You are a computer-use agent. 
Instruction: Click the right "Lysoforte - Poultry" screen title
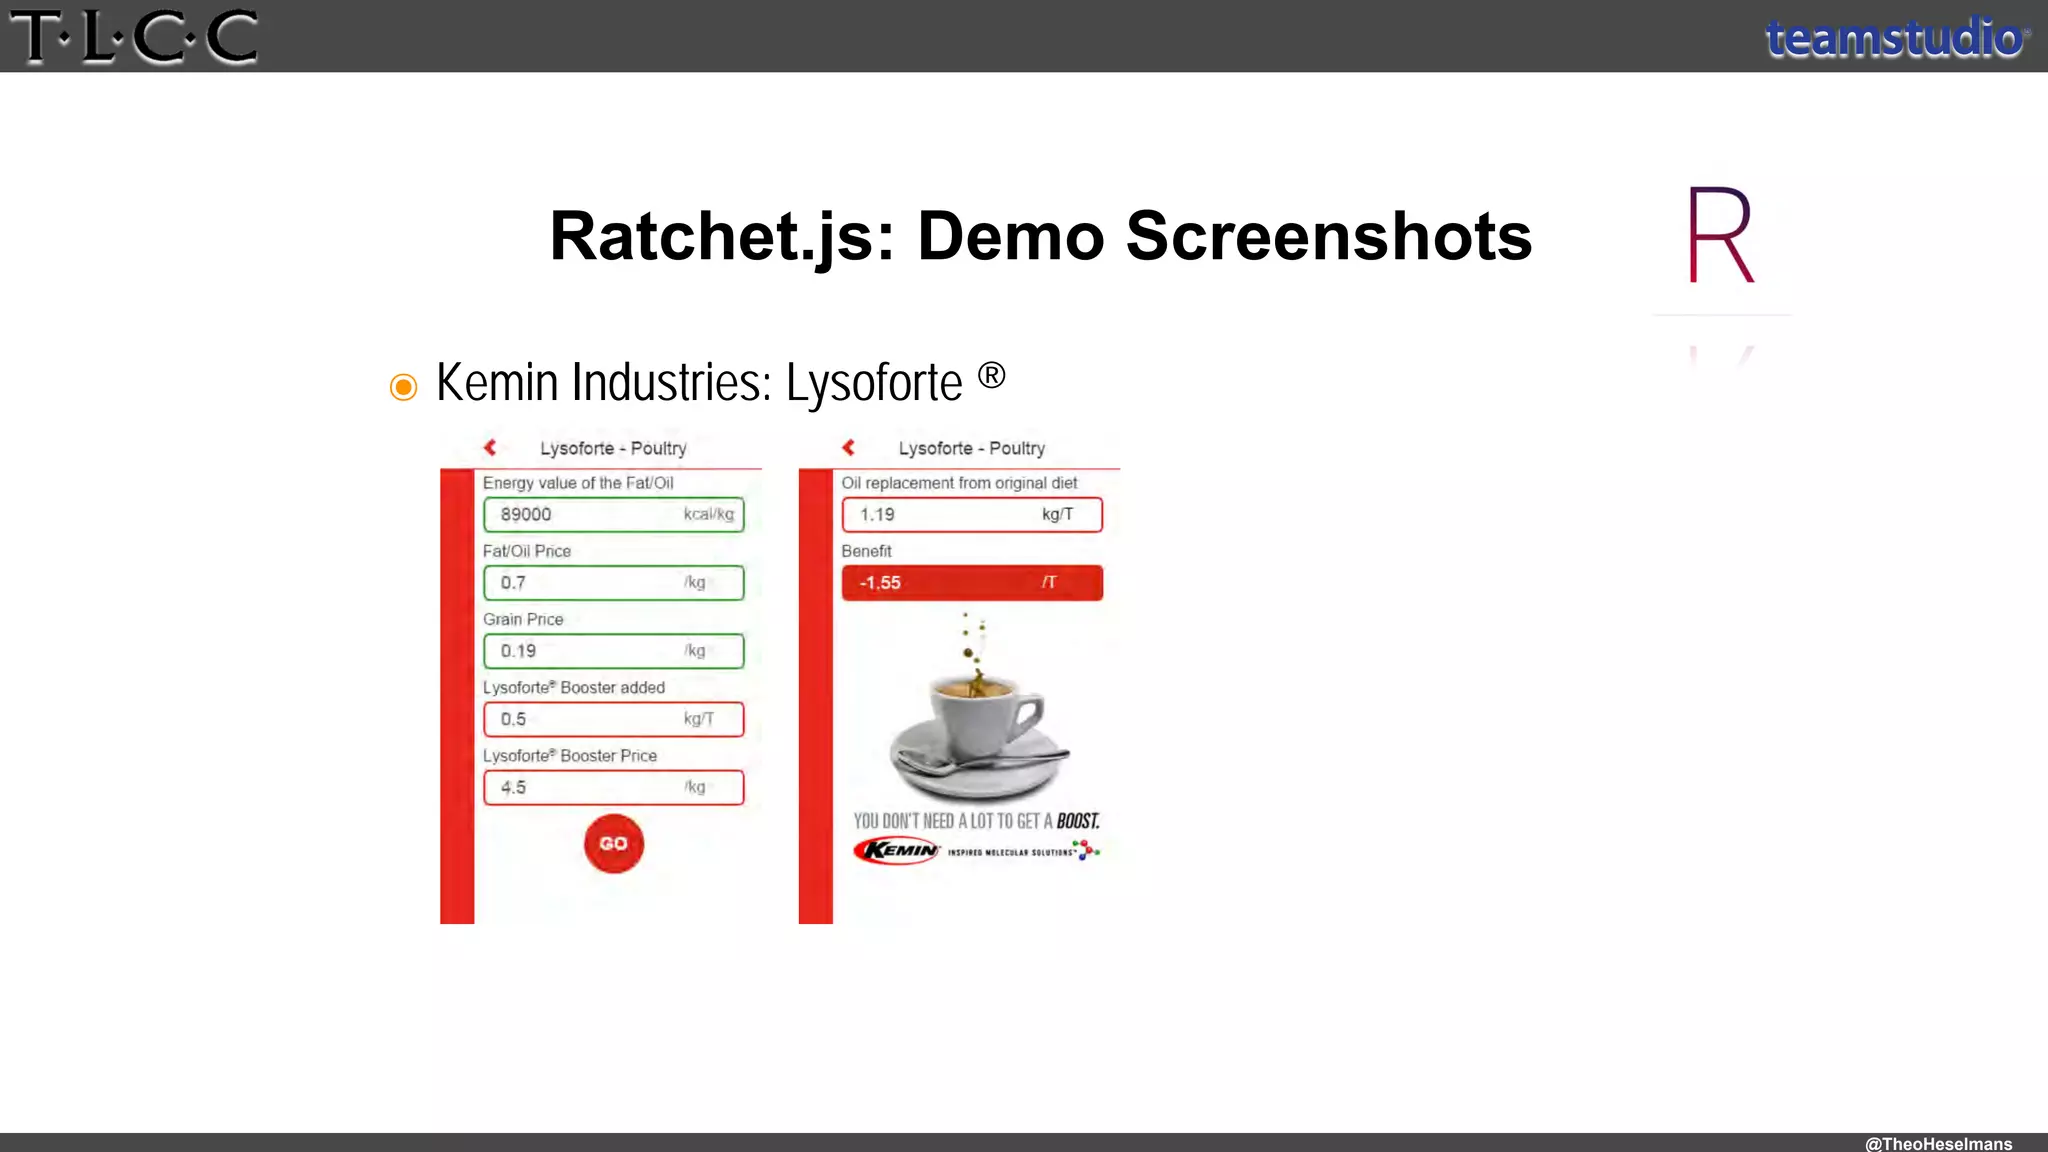(971, 448)
